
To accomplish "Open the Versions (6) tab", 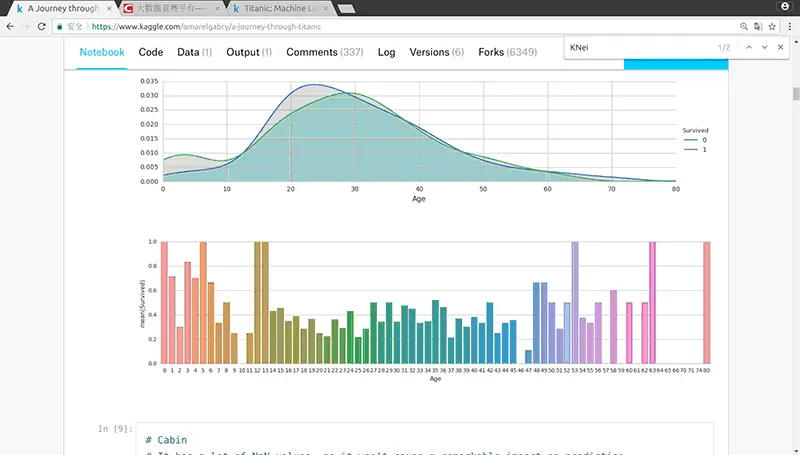I will (437, 52).
